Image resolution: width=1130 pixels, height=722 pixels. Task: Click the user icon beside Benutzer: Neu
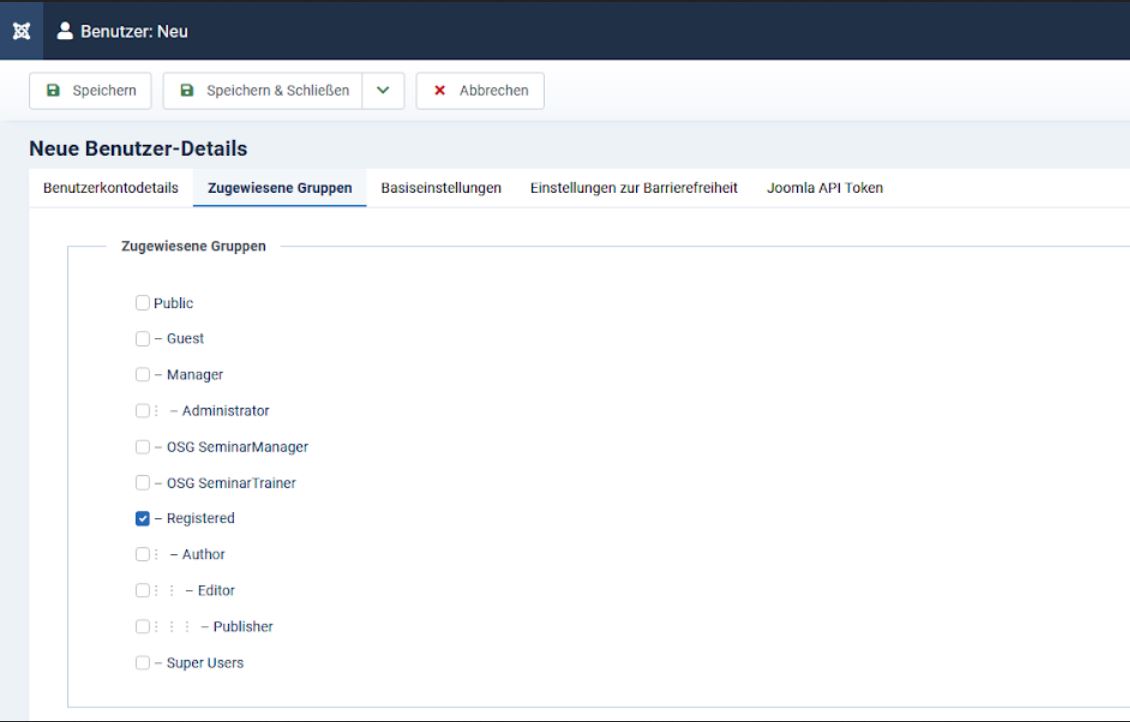click(65, 31)
